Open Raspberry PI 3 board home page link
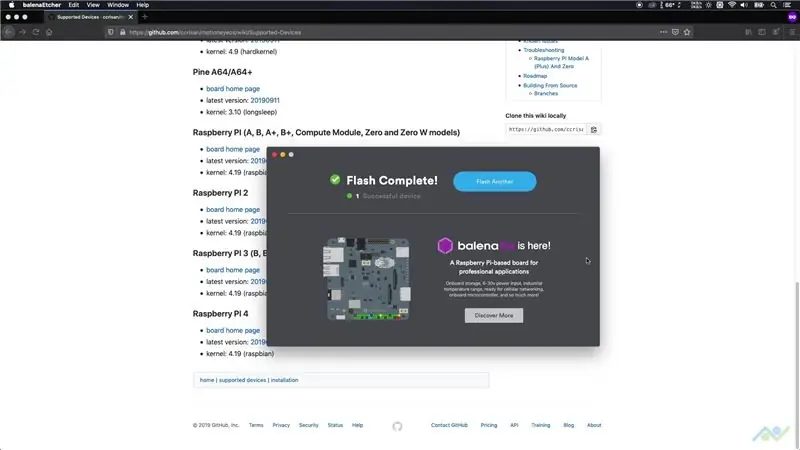Viewport: 800px width, 450px height. [233, 270]
